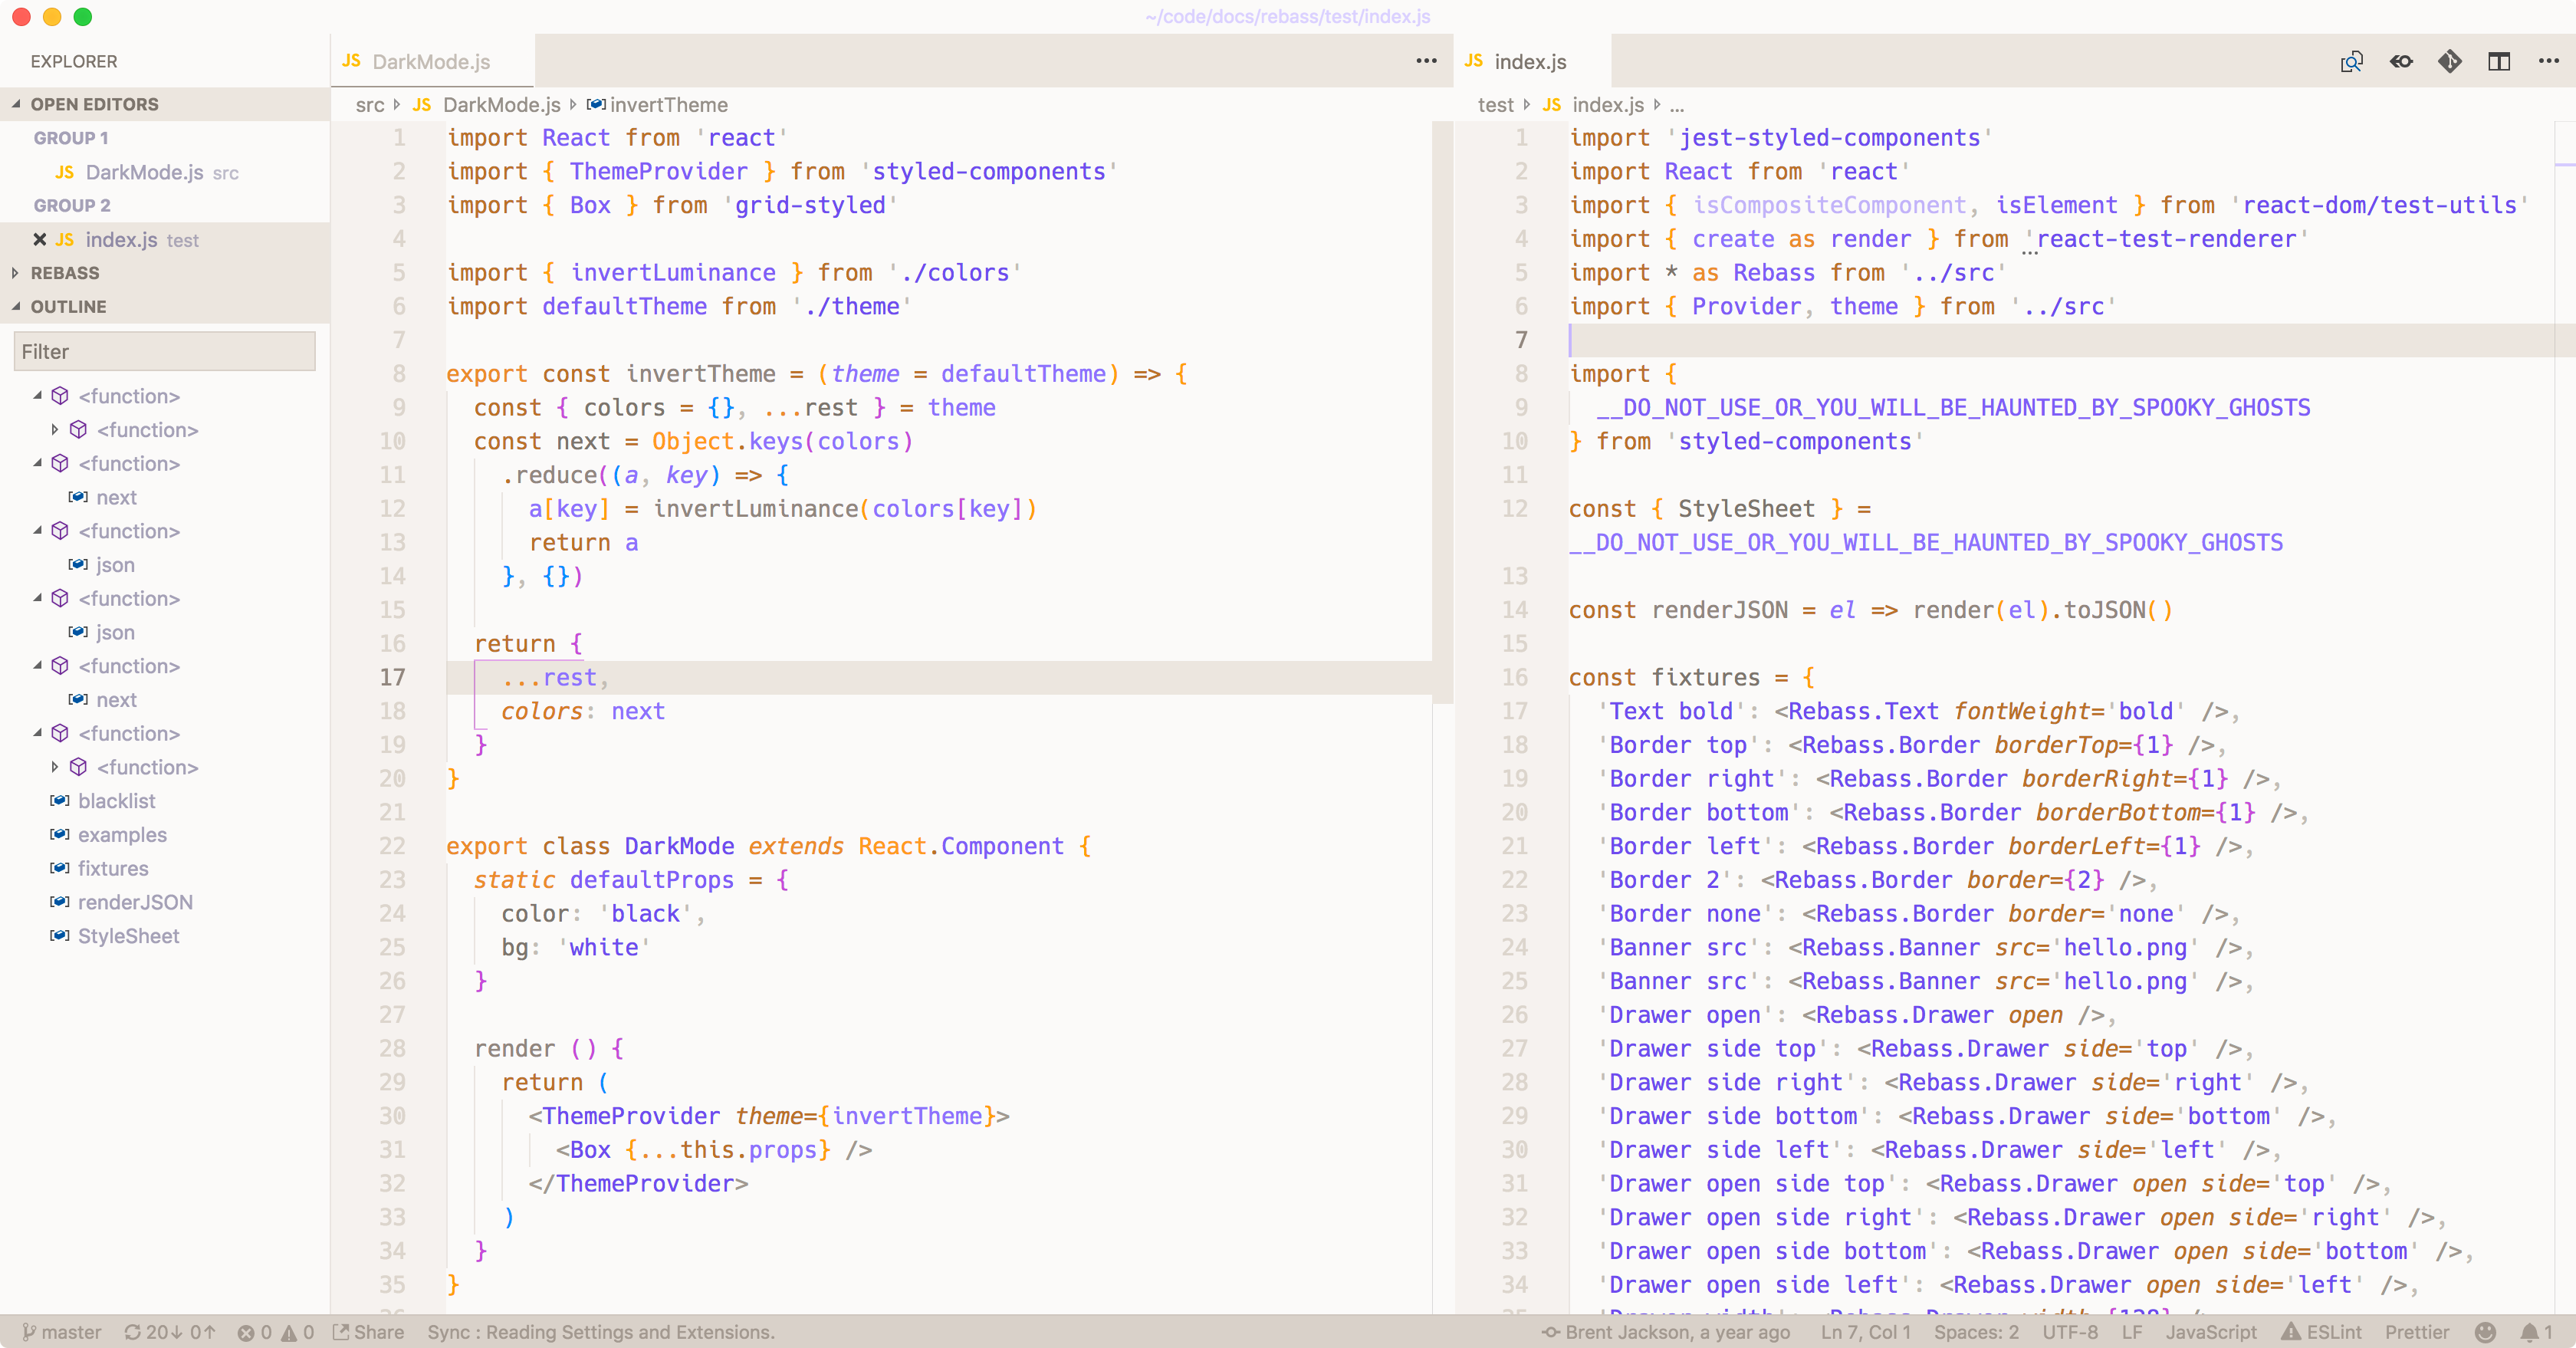This screenshot has width=2576, height=1348.
Task: Open problems panel via errors and warnings count
Action: pyautogui.click(x=276, y=1332)
